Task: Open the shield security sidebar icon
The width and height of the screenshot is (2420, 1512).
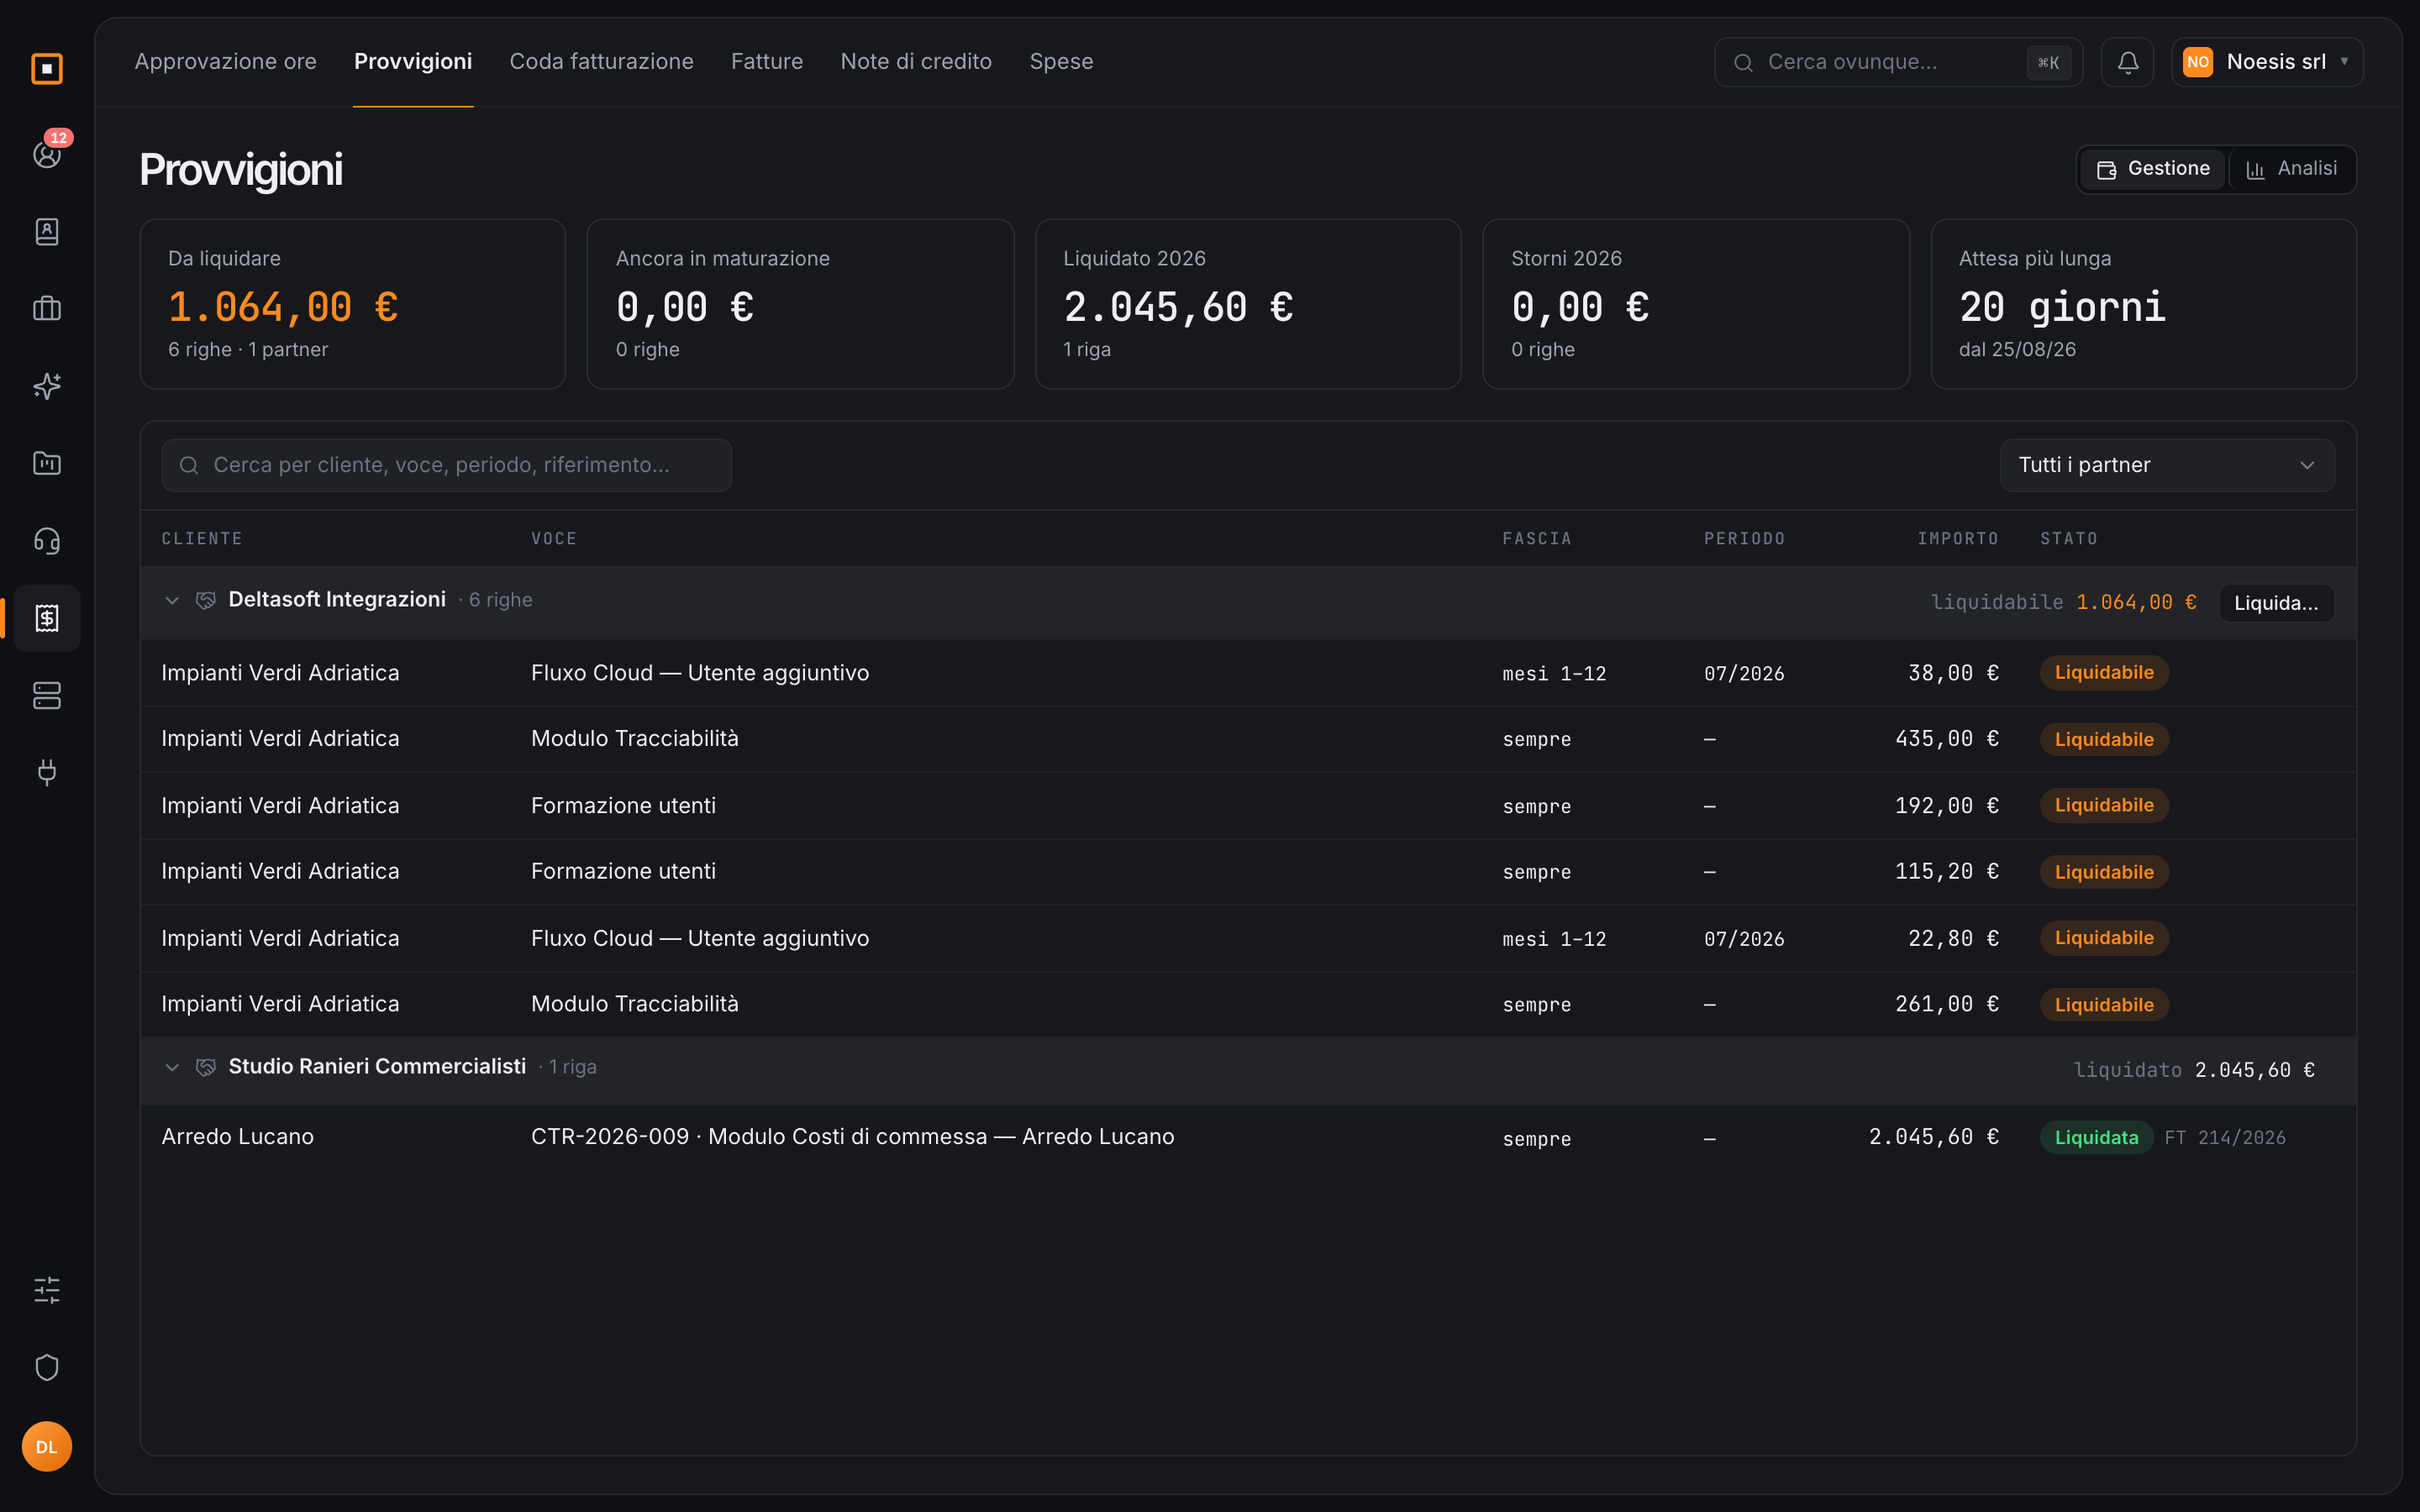Action: (47, 1367)
